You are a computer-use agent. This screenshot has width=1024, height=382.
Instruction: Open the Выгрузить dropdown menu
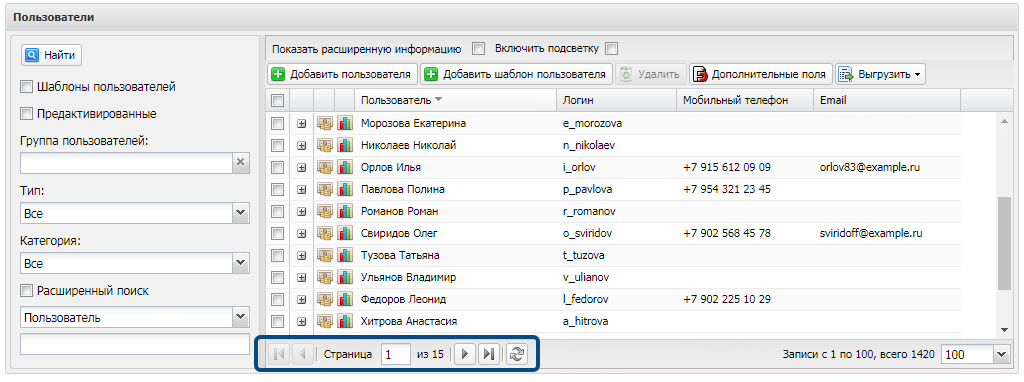[880, 74]
